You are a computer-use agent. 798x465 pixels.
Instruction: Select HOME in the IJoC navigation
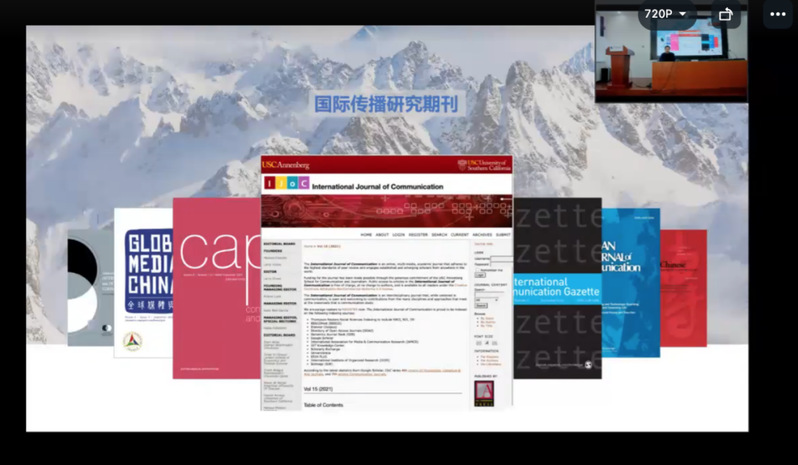[x=366, y=235]
